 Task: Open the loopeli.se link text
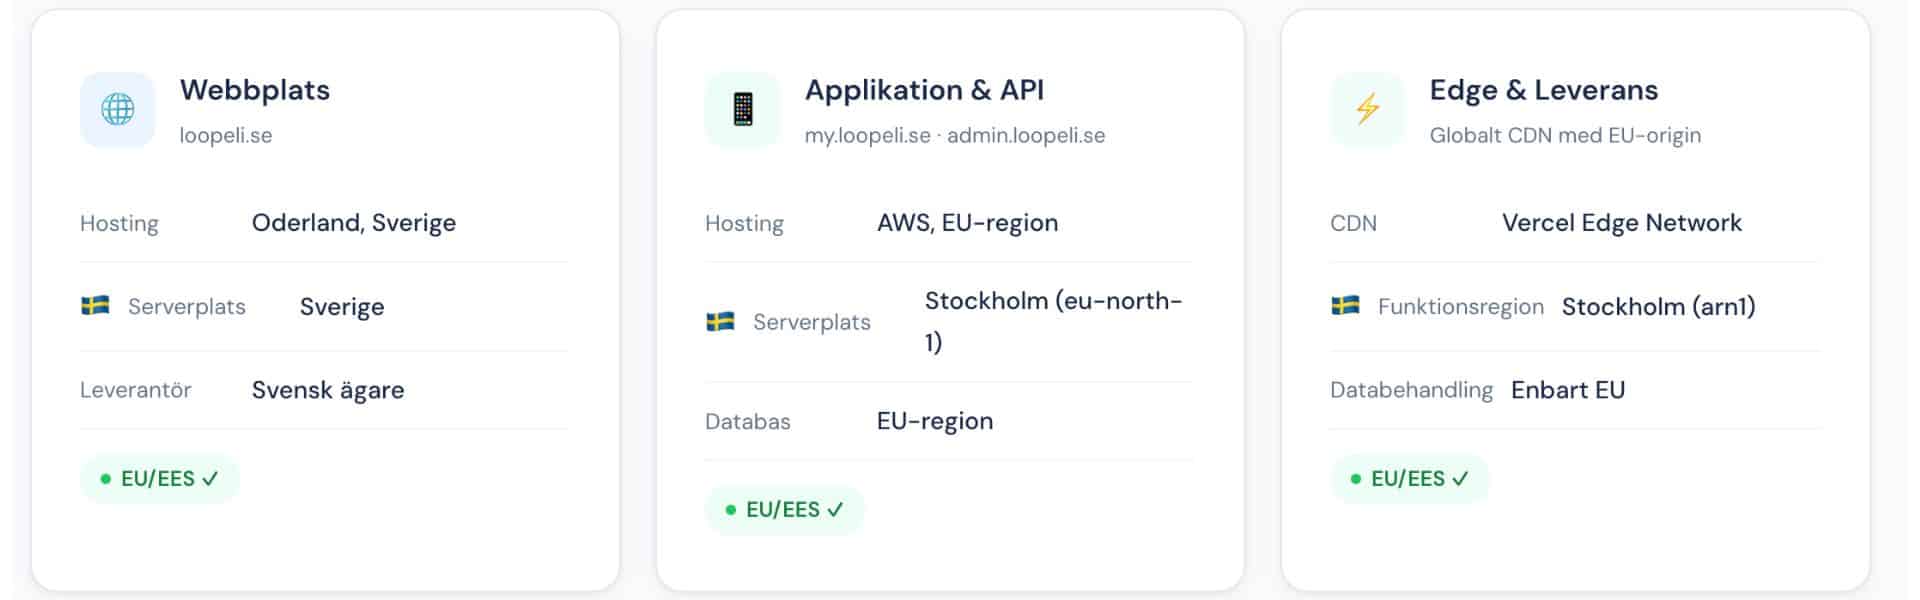click(x=226, y=136)
